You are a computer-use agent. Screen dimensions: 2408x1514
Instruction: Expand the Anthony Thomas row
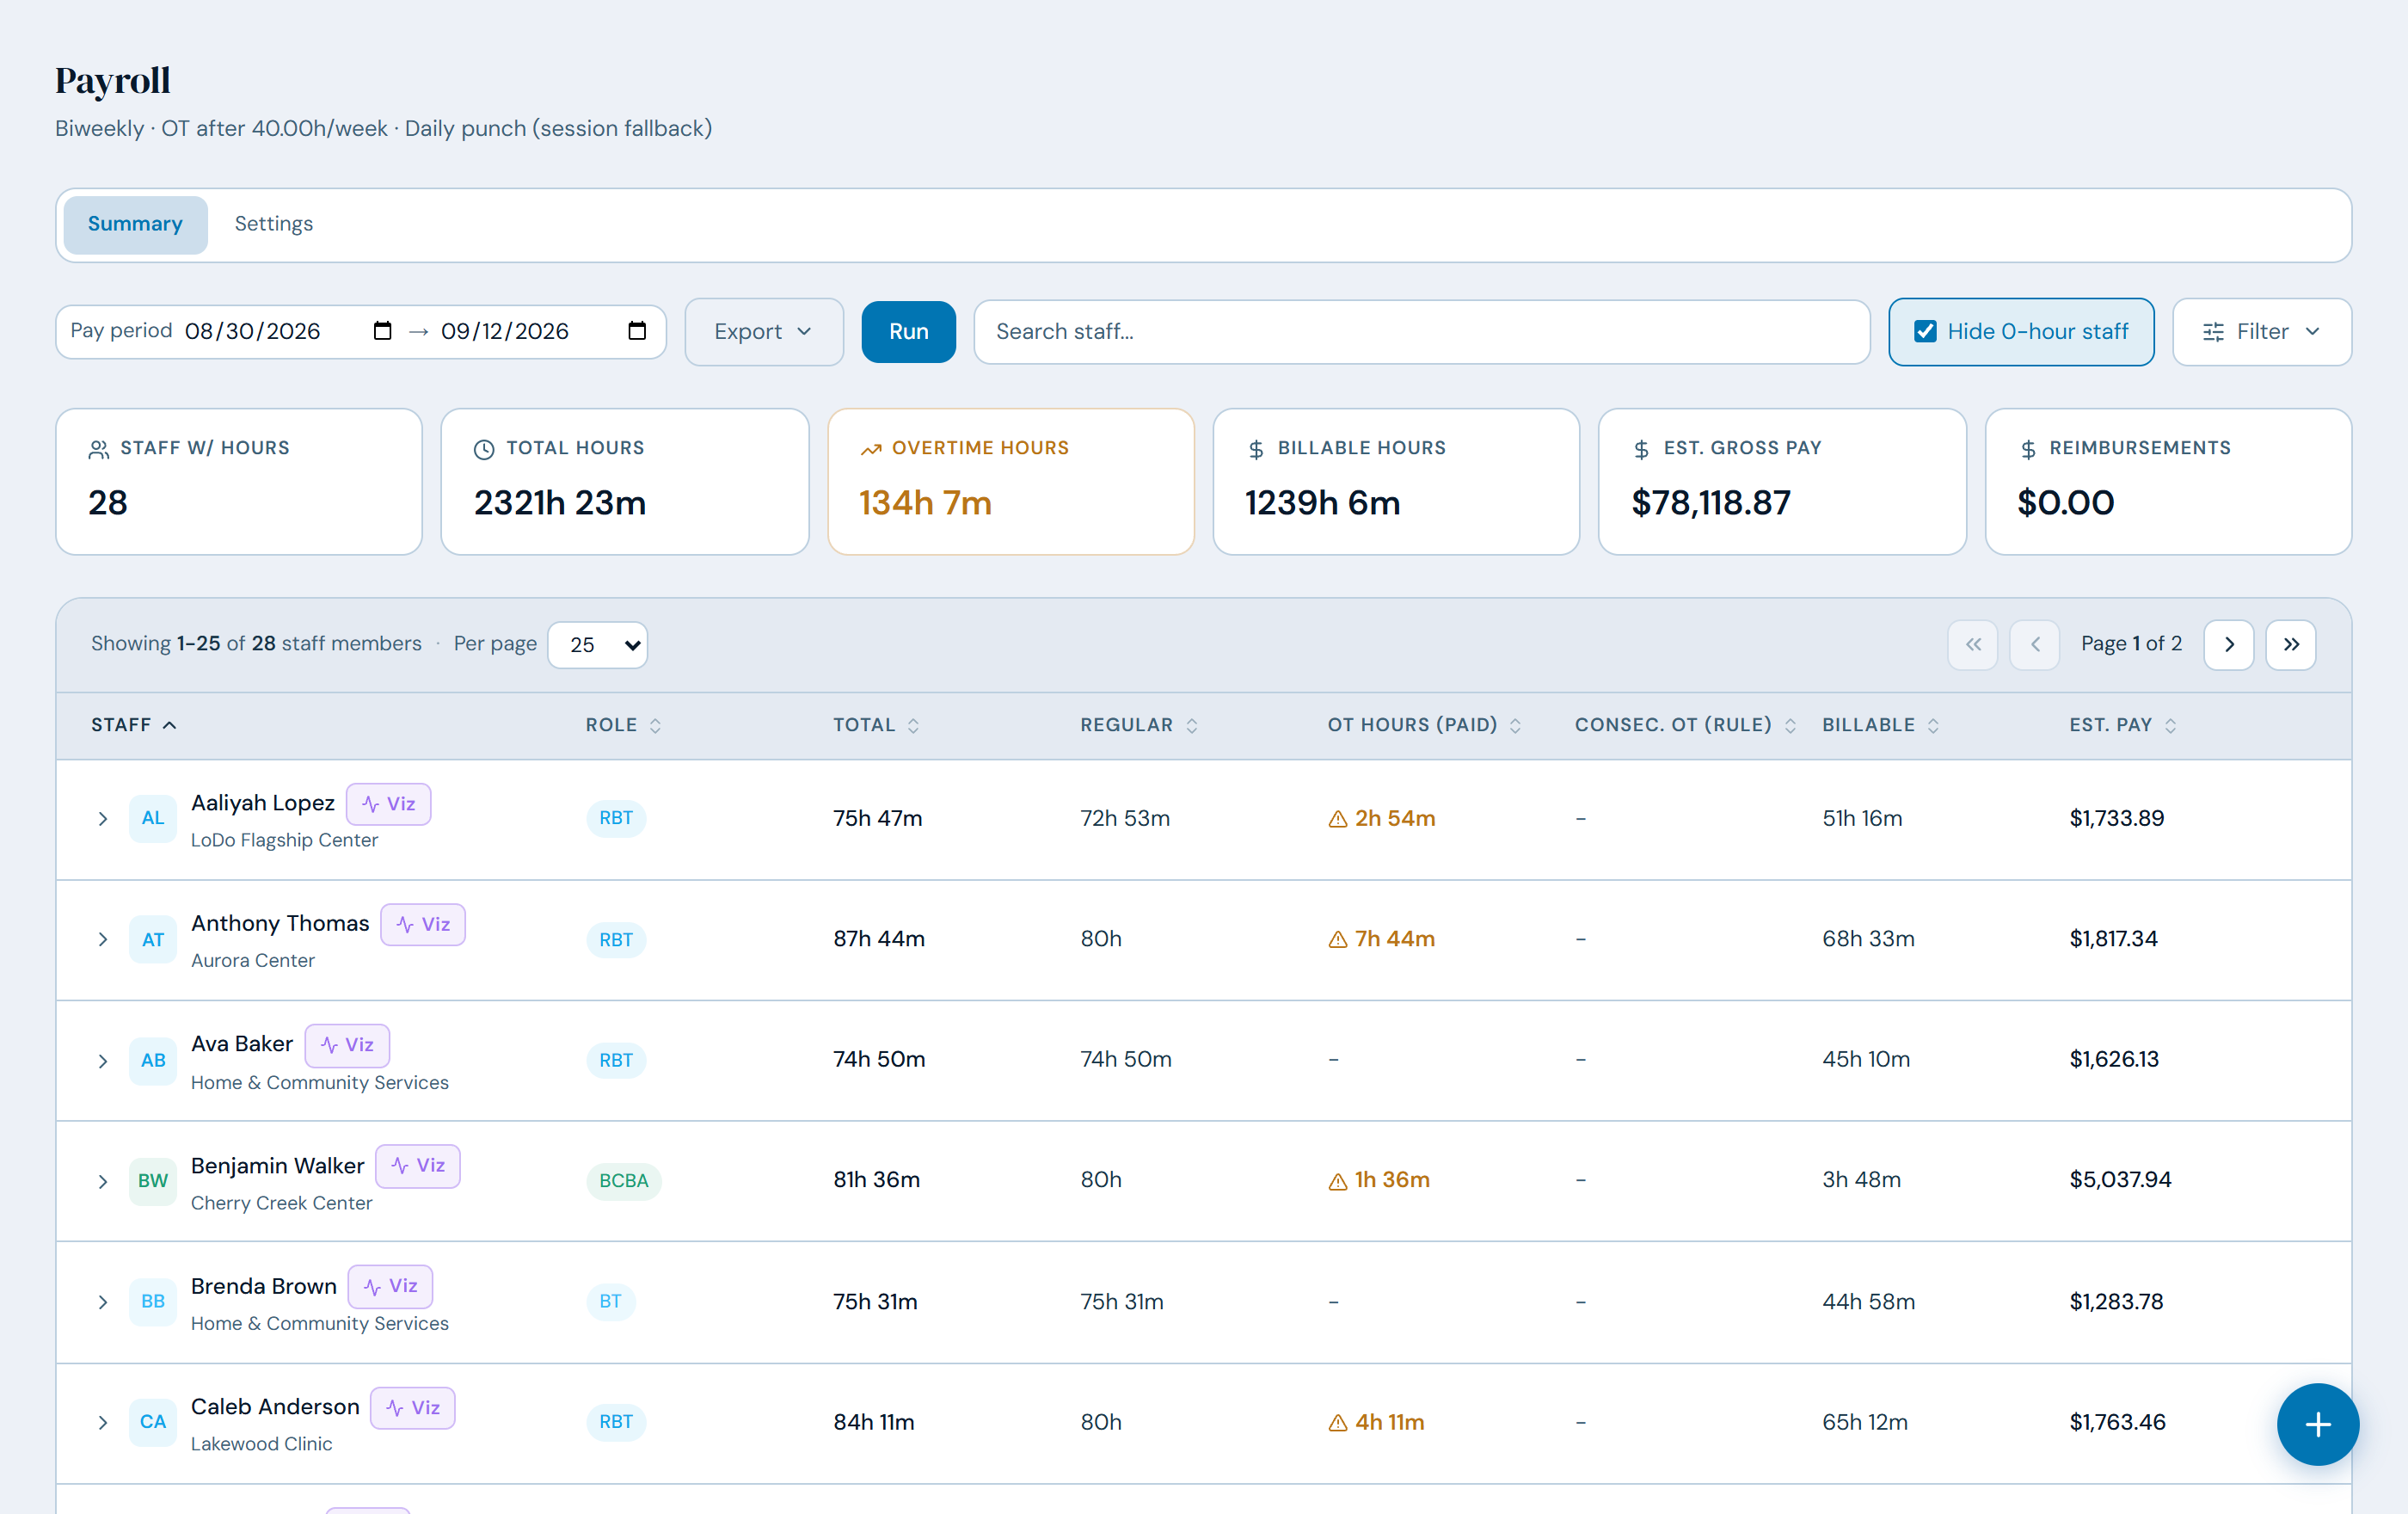point(102,939)
